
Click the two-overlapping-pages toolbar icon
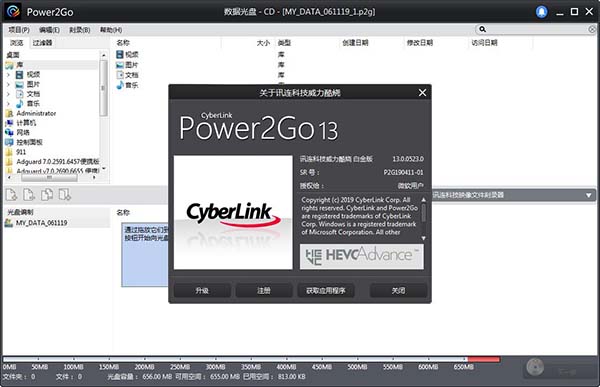coord(47,195)
